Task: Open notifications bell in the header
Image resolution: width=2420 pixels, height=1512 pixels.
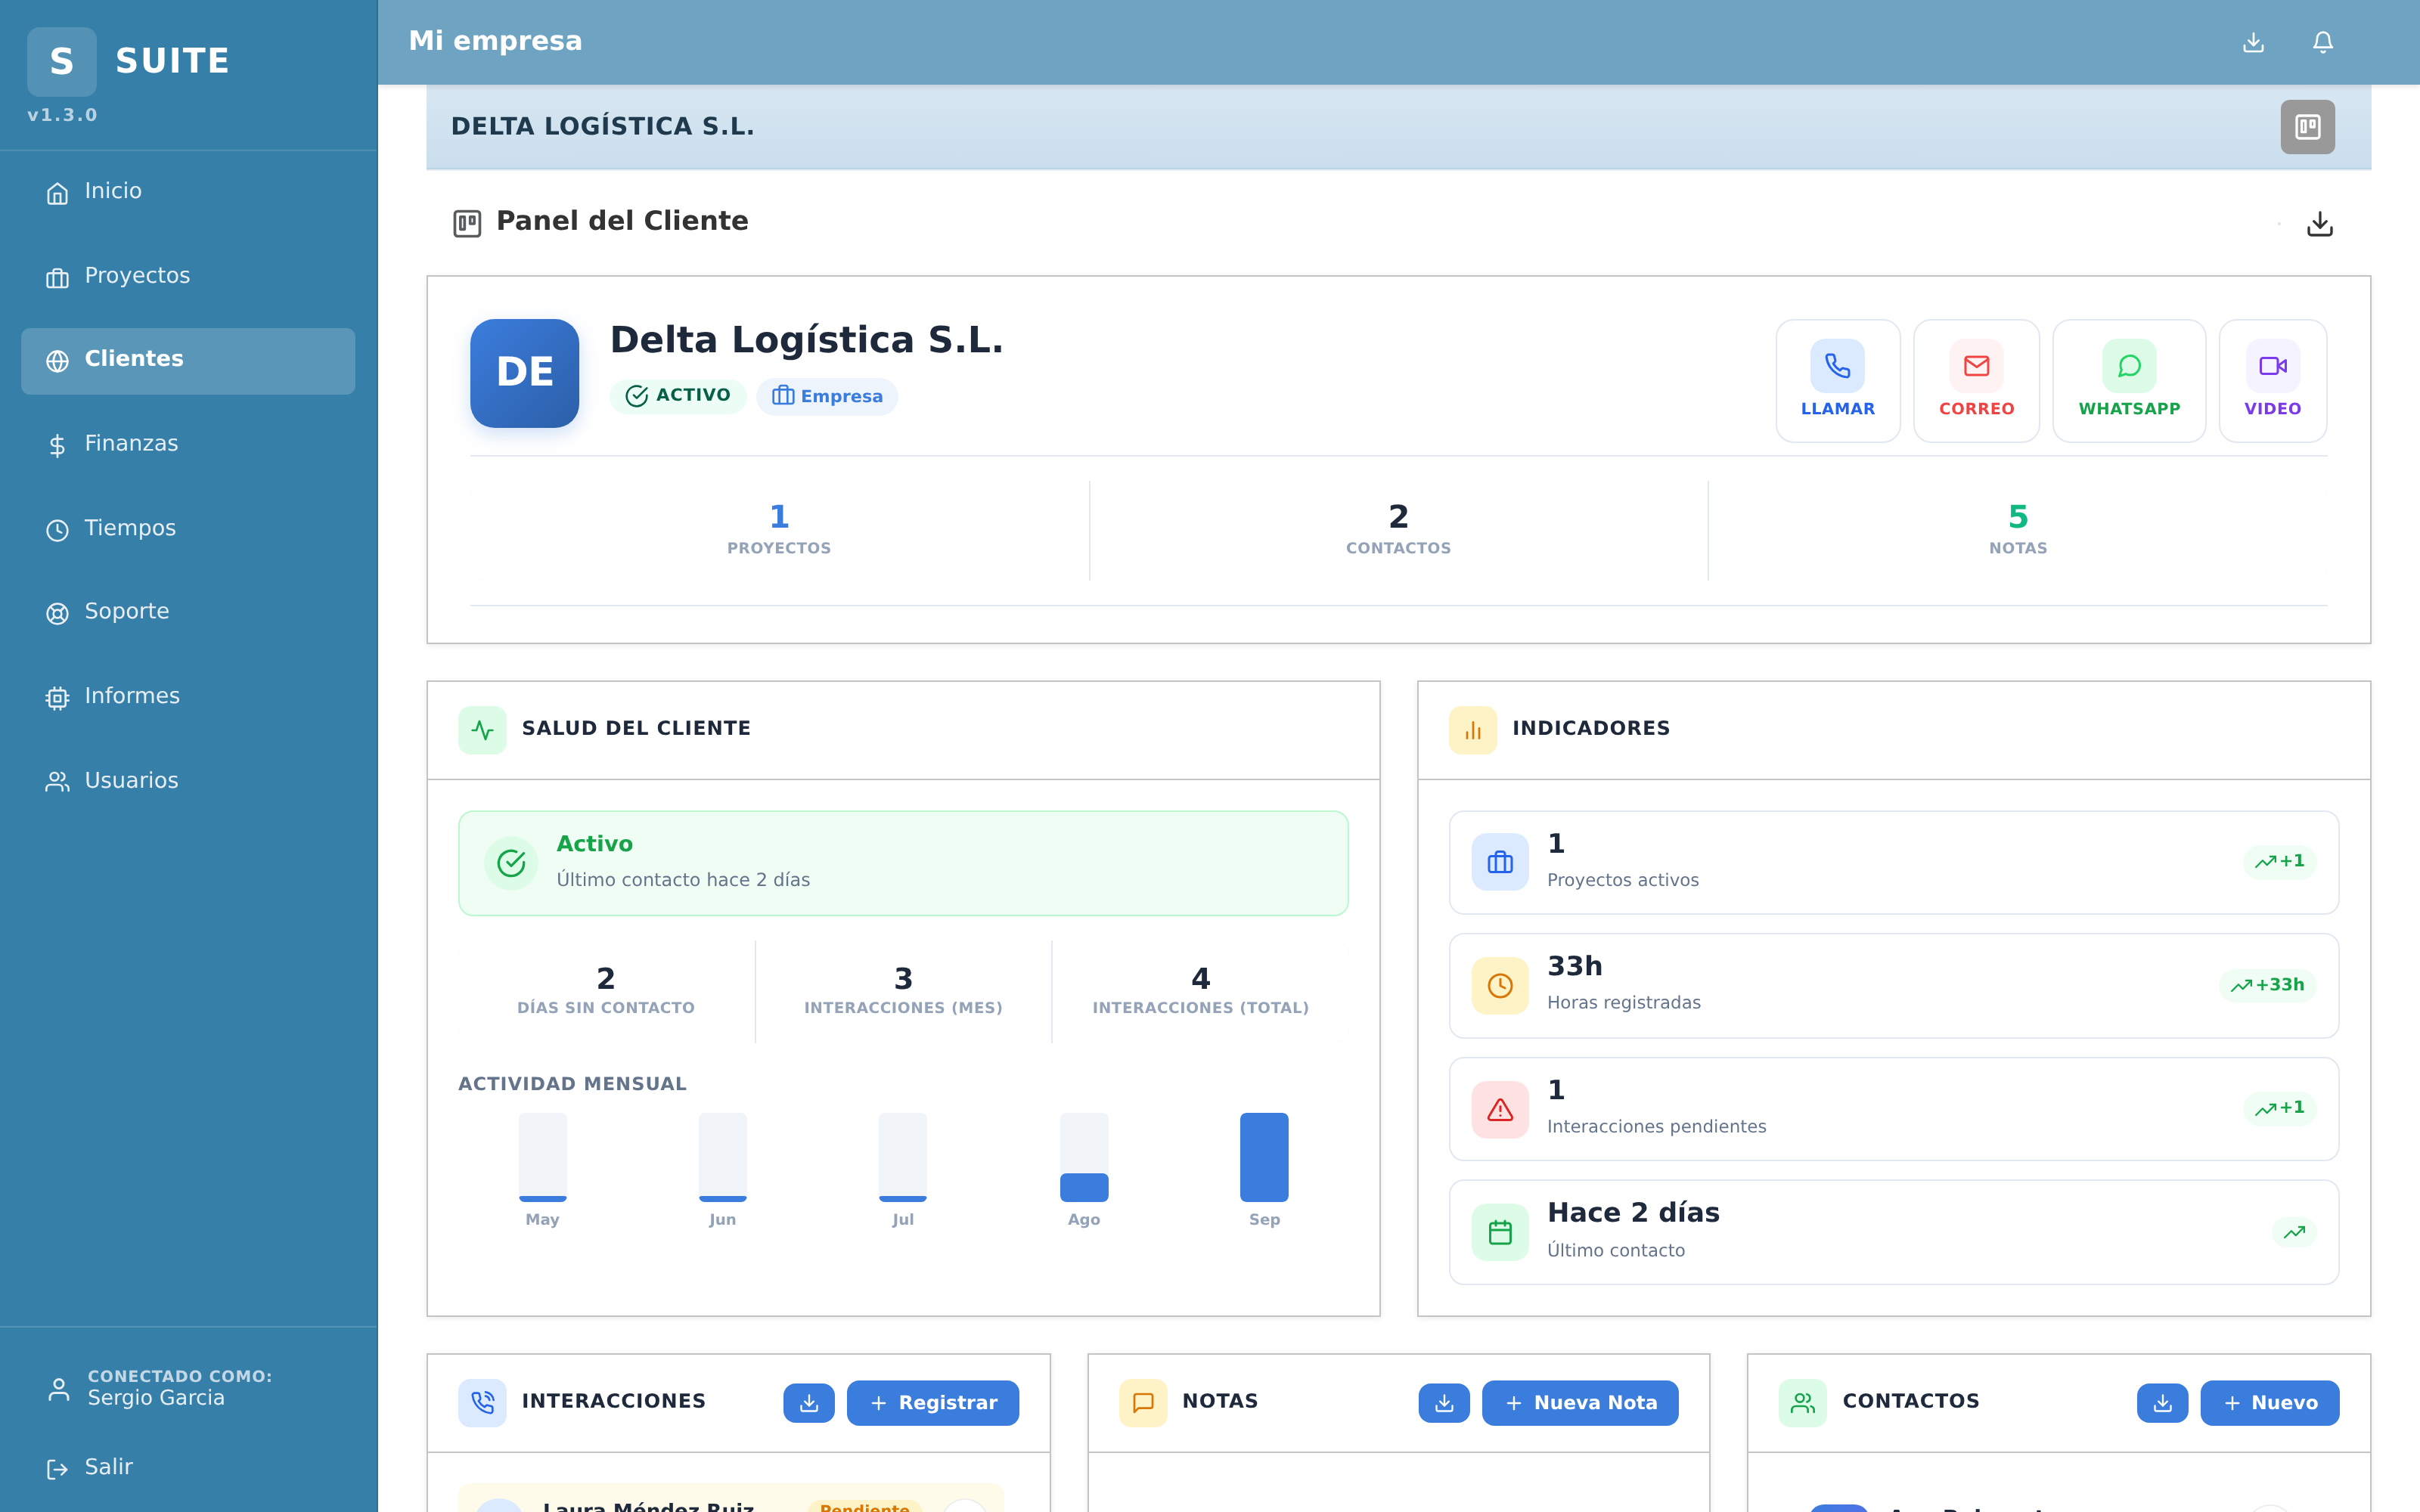Action: [x=2323, y=42]
